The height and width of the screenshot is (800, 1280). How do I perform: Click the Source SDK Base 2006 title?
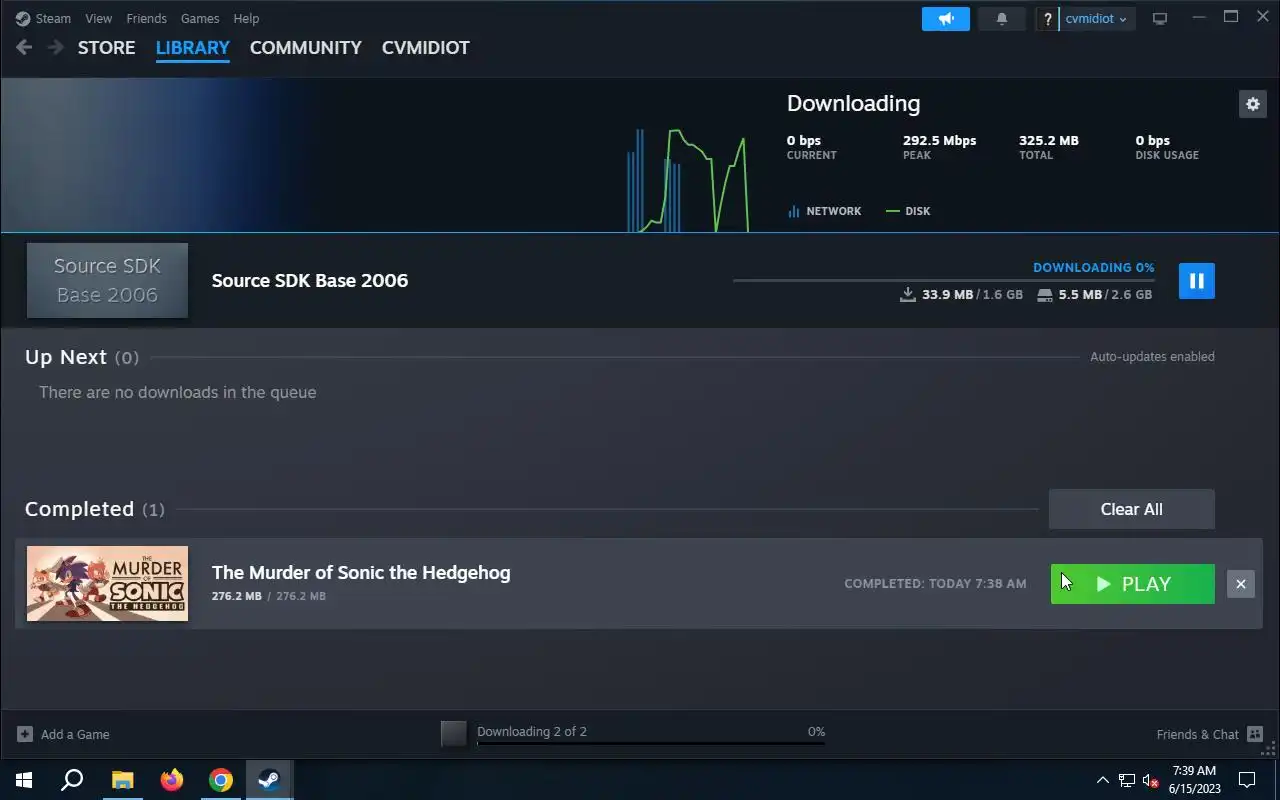click(x=310, y=280)
